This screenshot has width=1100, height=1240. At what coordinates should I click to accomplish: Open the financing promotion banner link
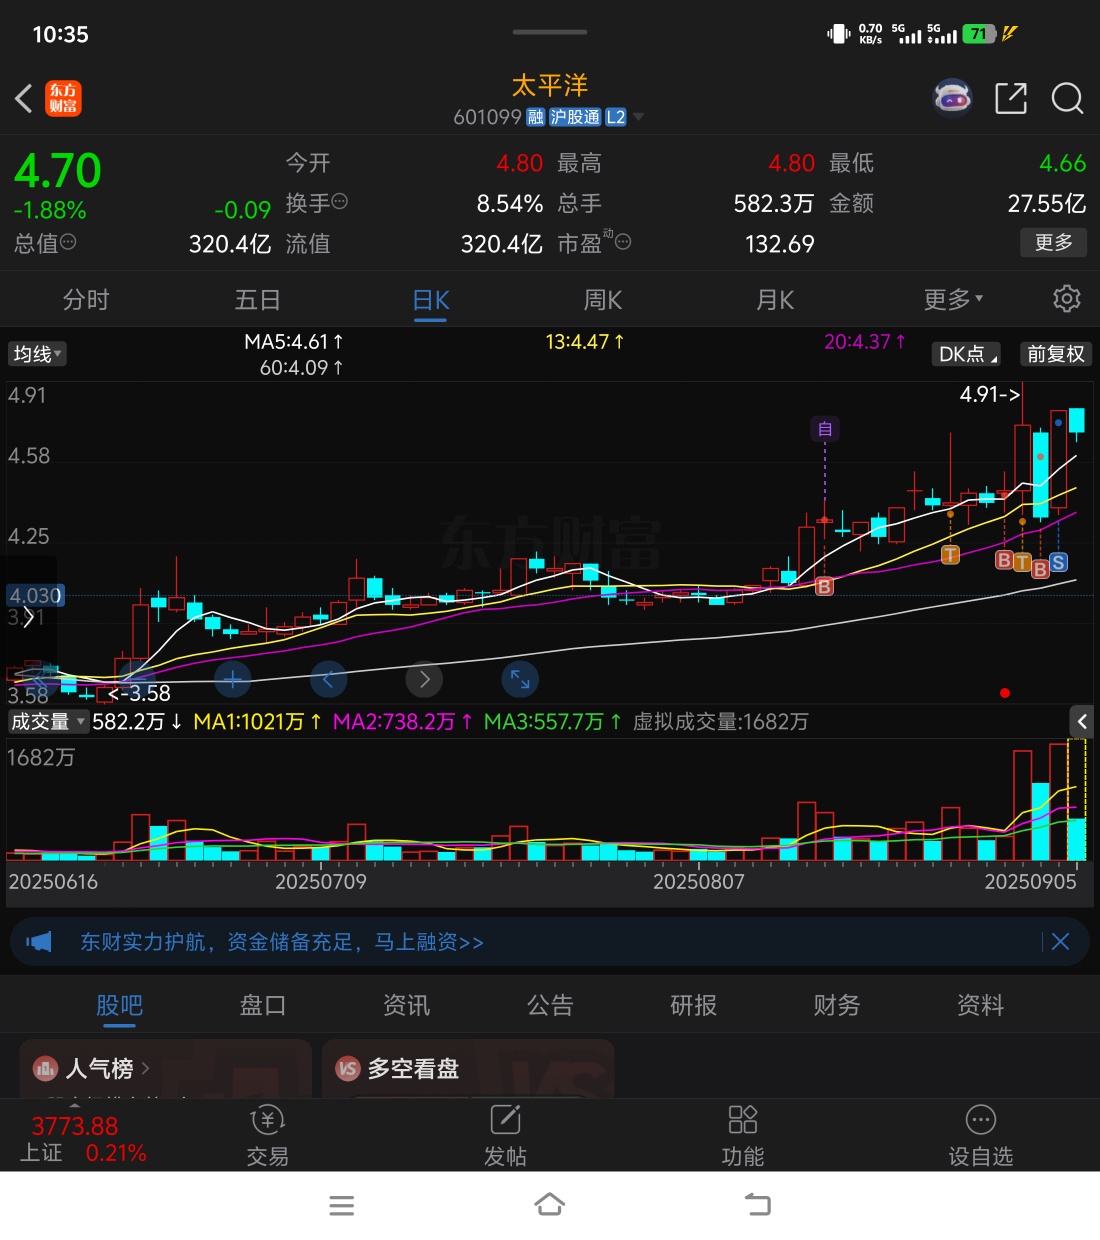coord(282,942)
